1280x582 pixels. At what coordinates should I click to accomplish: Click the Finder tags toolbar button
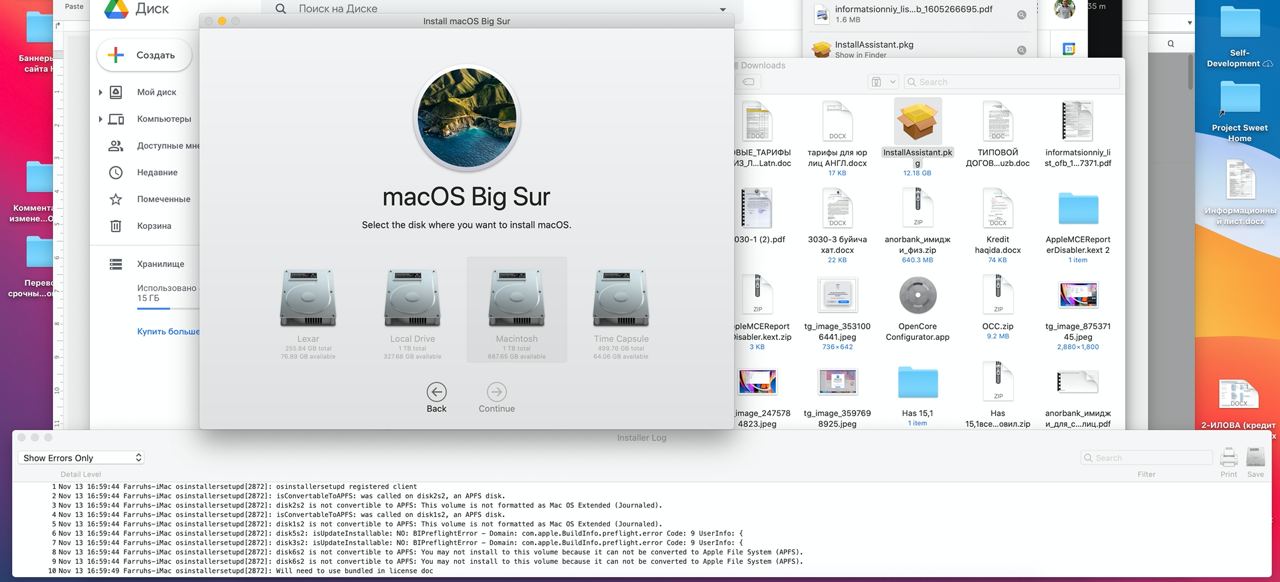(x=748, y=82)
